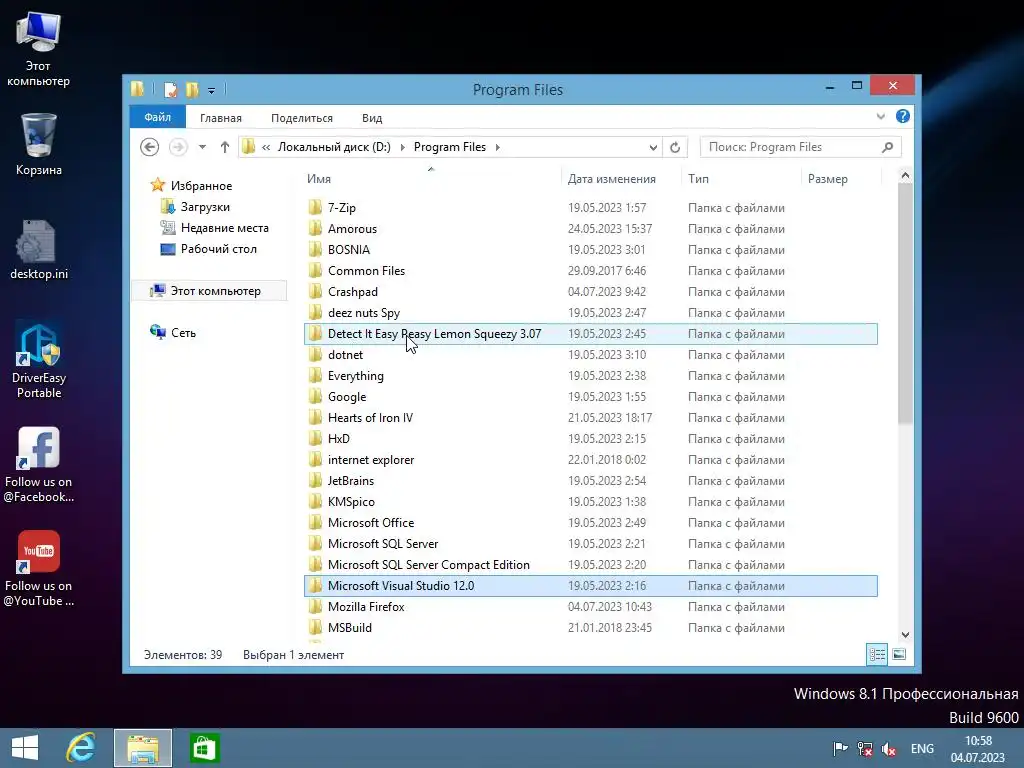This screenshot has height=768, width=1024.
Task: Open recent locations dropdown arrow
Action: (x=202, y=147)
